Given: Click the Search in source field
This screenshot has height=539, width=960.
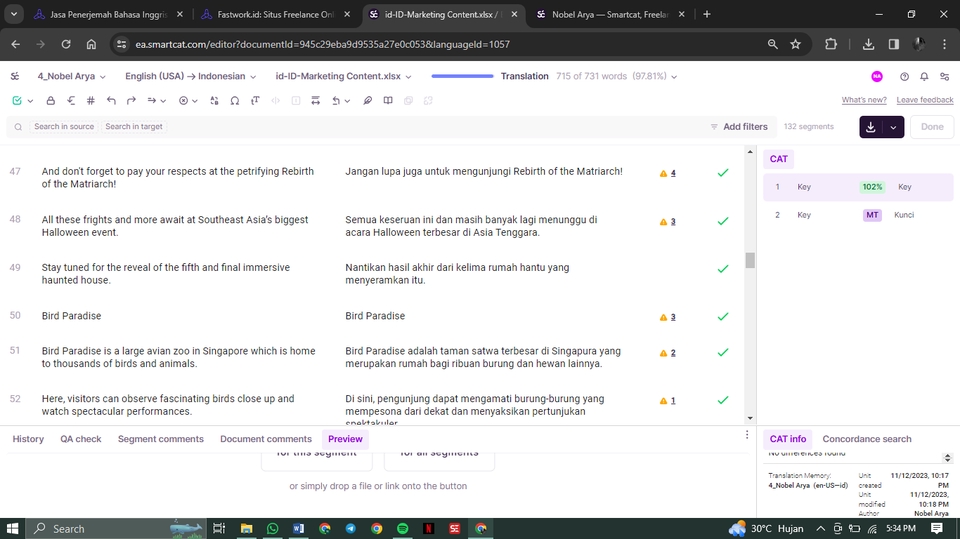Looking at the screenshot, I should pyautogui.click(x=64, y=126).
